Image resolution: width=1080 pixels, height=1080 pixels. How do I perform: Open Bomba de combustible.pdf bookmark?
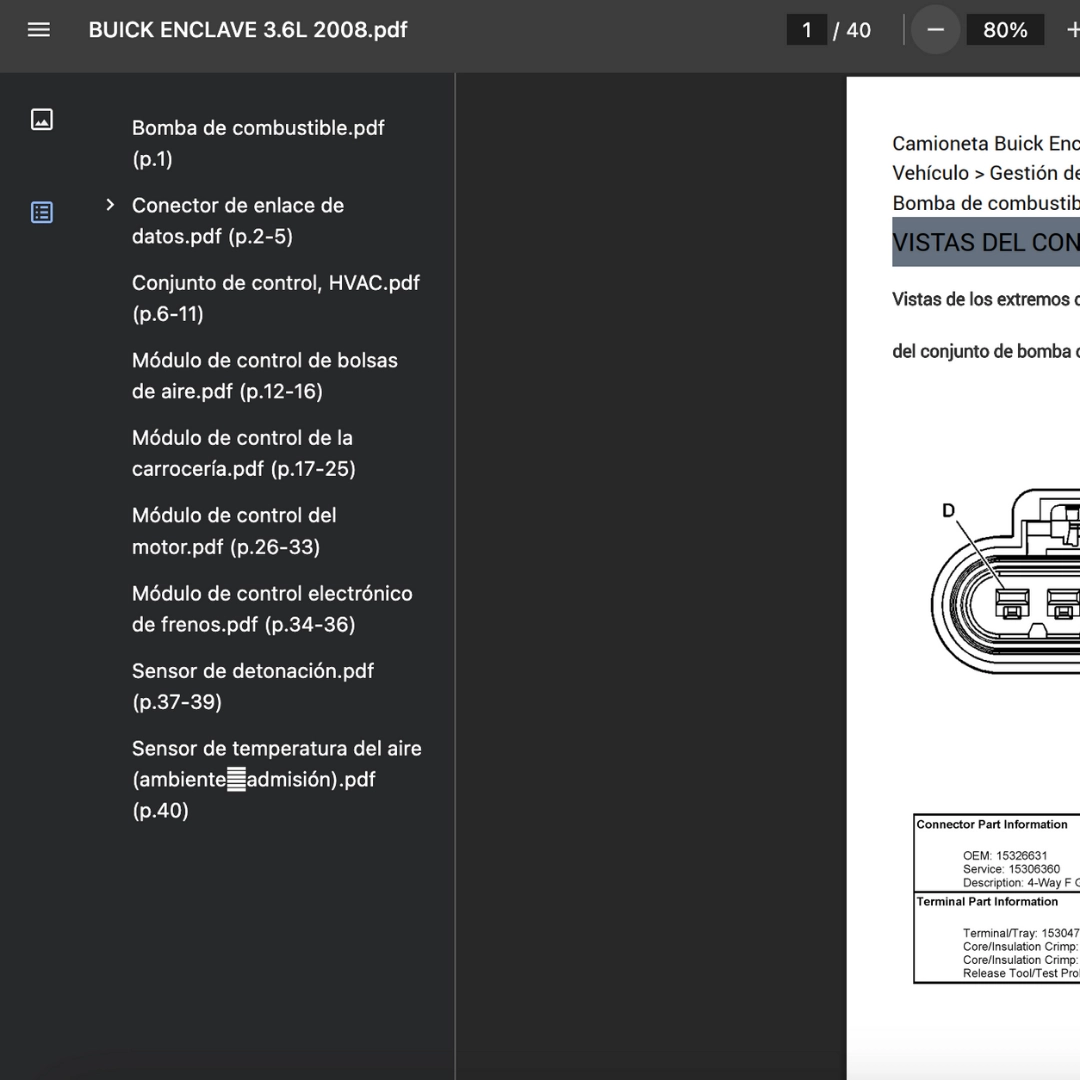pos(258,143)
